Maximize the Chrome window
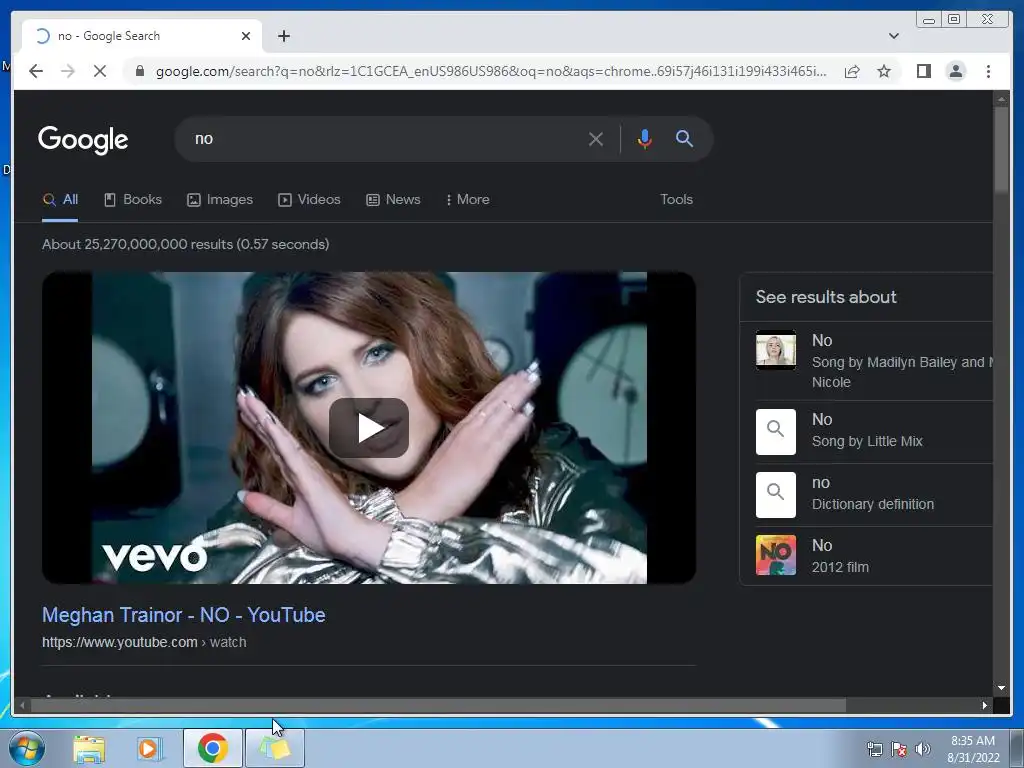This screenshot has width=1024, height=768. tap(954, 20)
